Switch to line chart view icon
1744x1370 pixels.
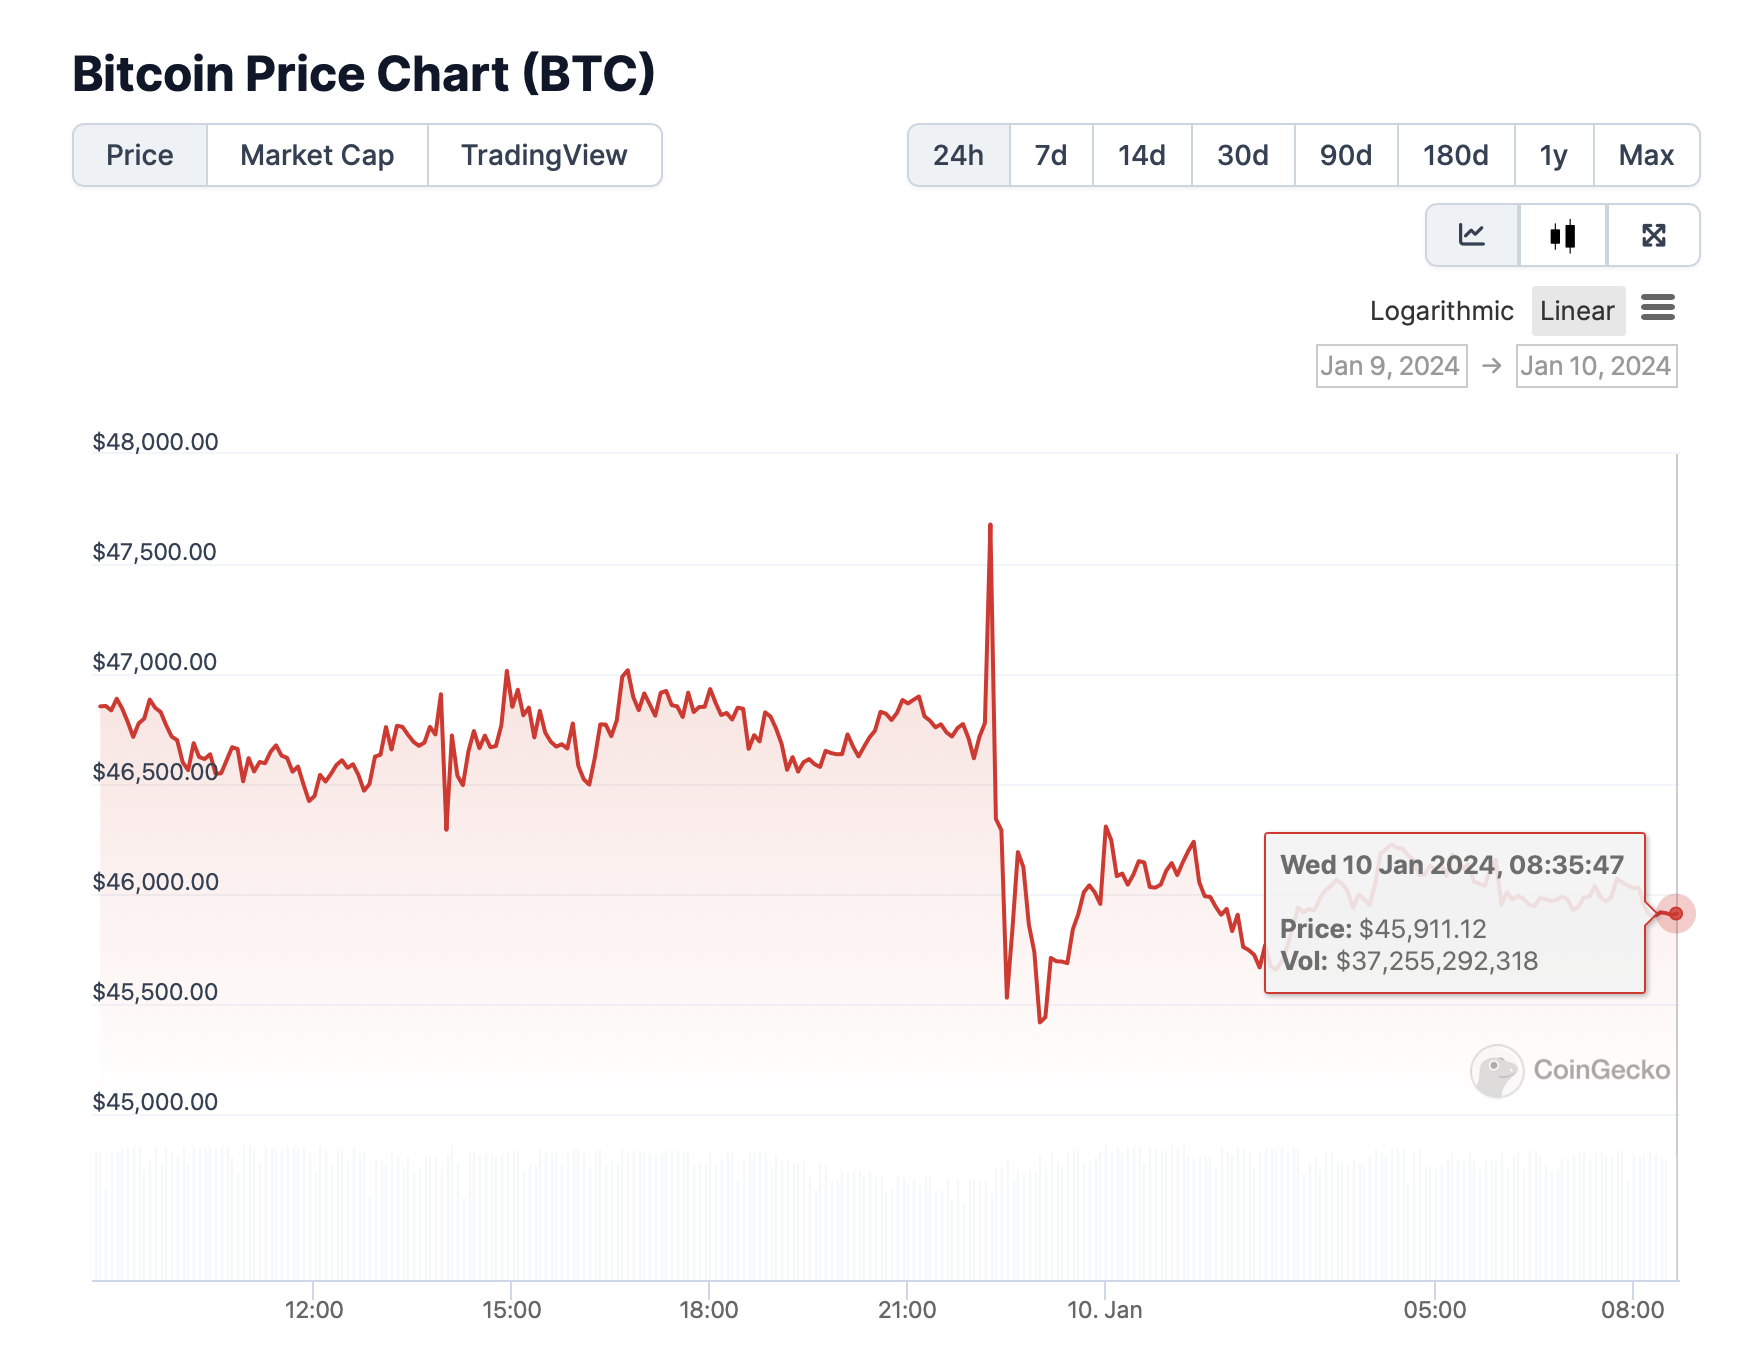point(1472,235)
